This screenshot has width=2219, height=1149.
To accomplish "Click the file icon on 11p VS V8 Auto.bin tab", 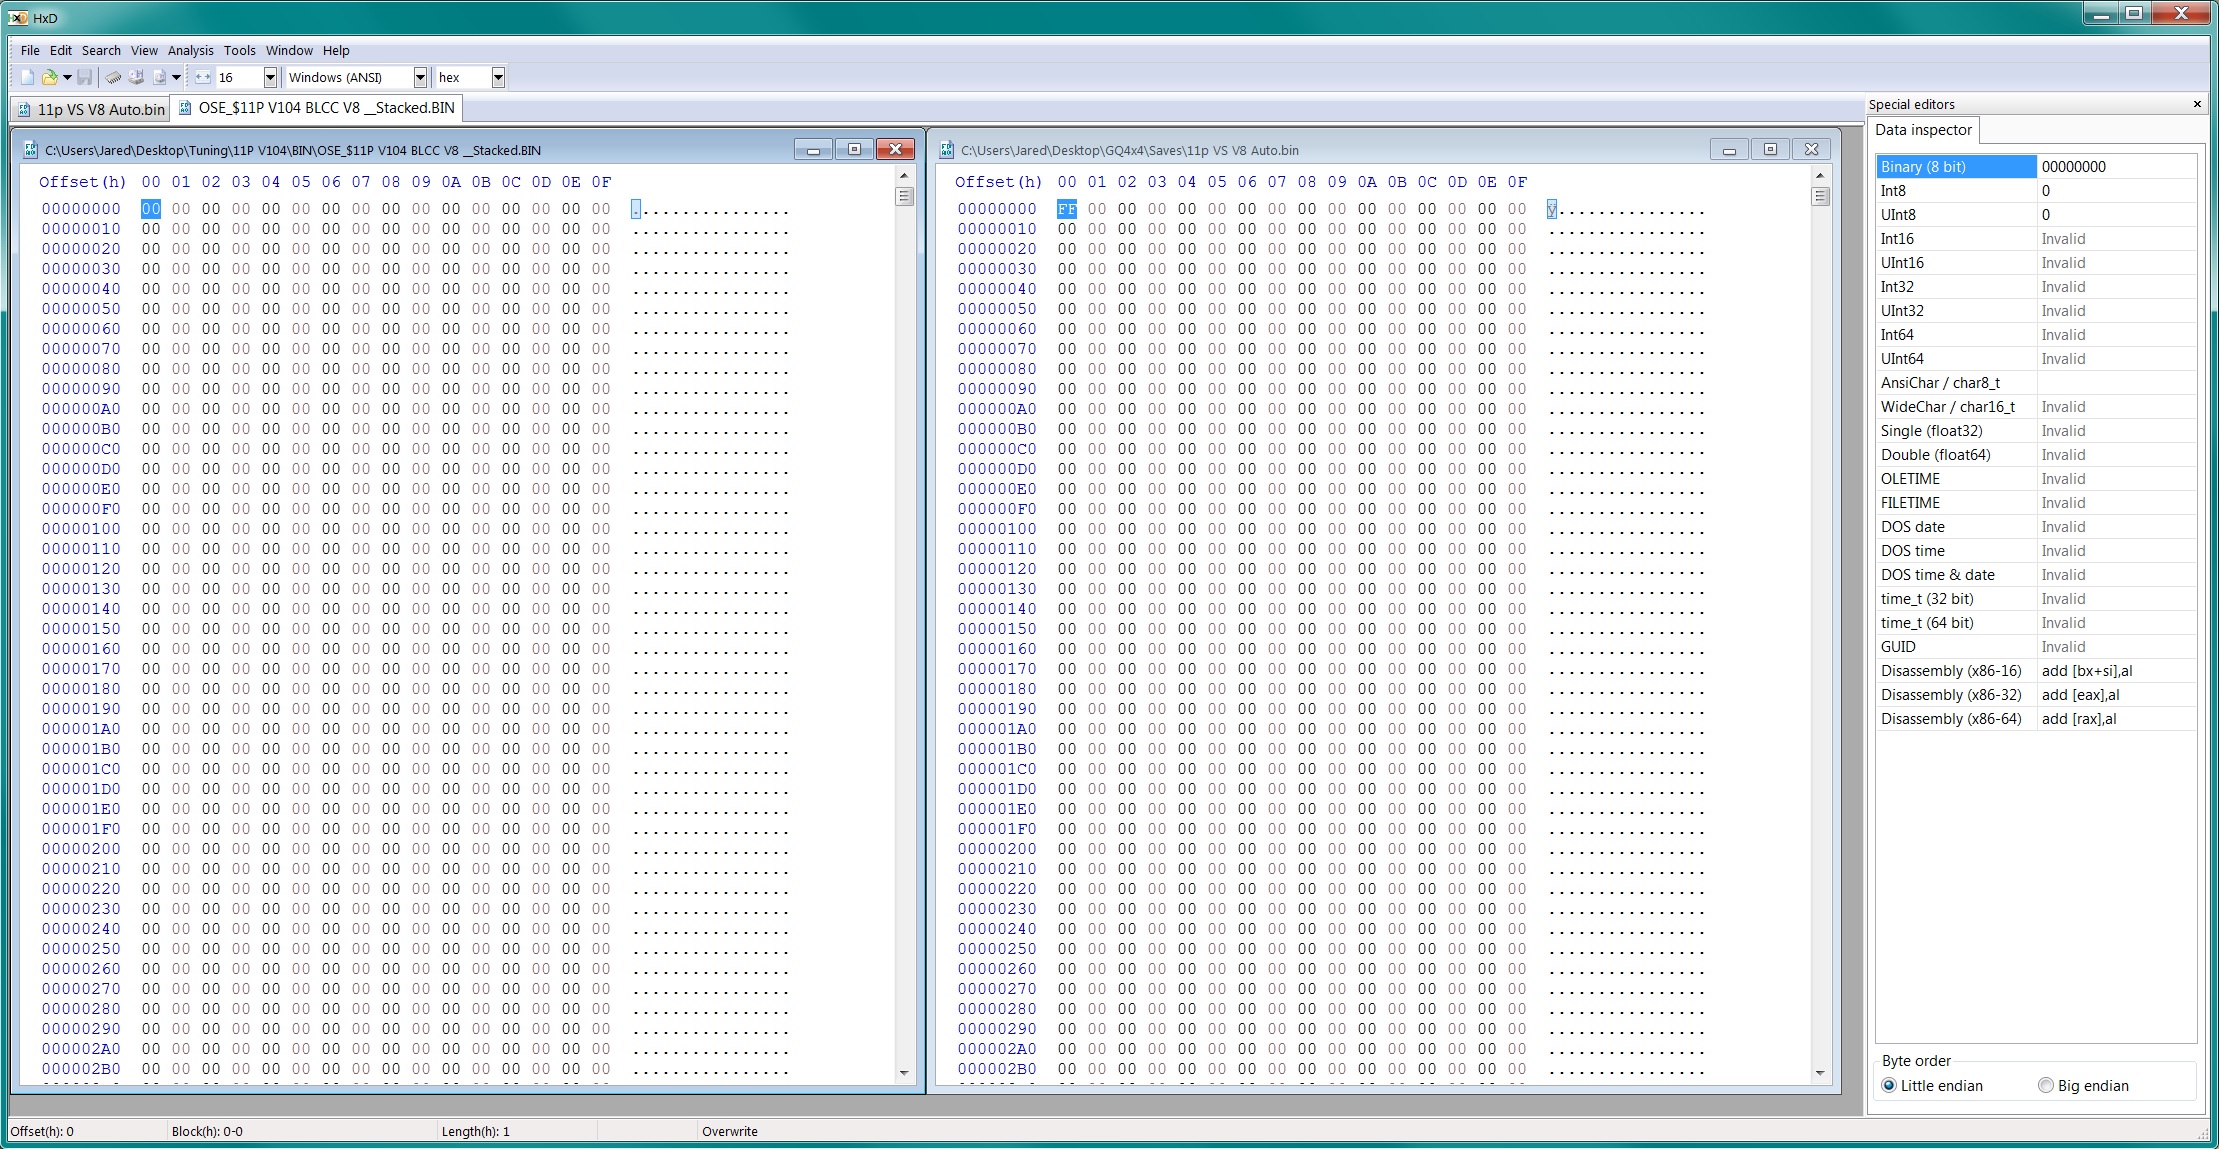I will 25,109.
